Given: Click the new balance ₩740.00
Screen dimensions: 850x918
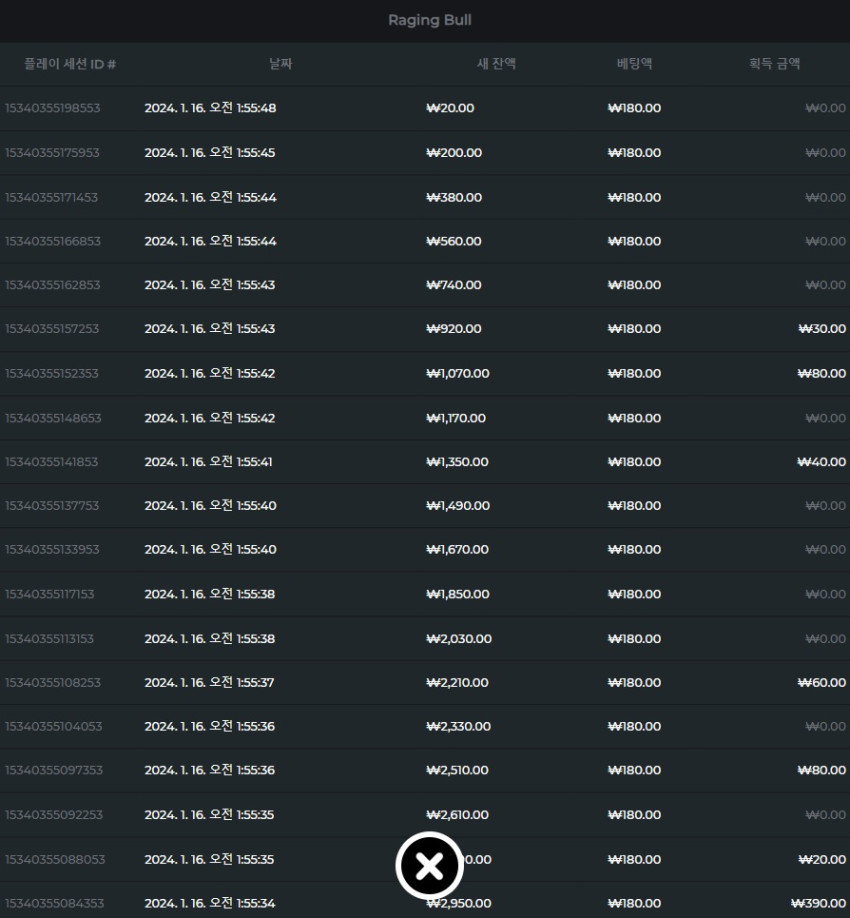Looking at the screenshot, I should (454, 285).
